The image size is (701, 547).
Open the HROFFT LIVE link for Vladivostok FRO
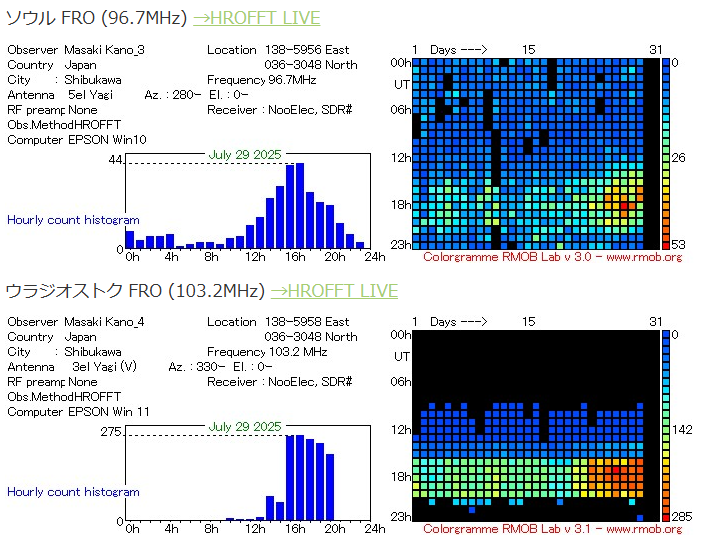click(x=334, y=291)
